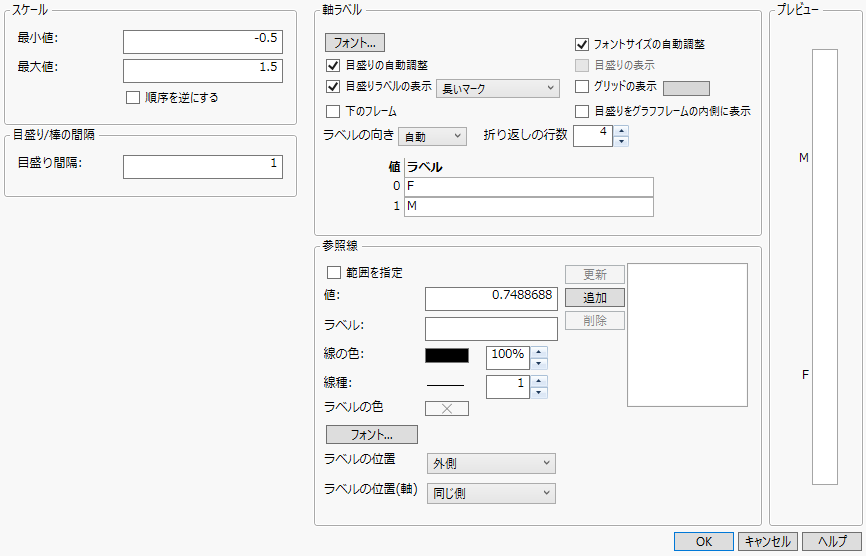Click the 目盛り間隔 input field
Image resolution: width=866 pixels, height=556 pixels.
click(203, 167)
